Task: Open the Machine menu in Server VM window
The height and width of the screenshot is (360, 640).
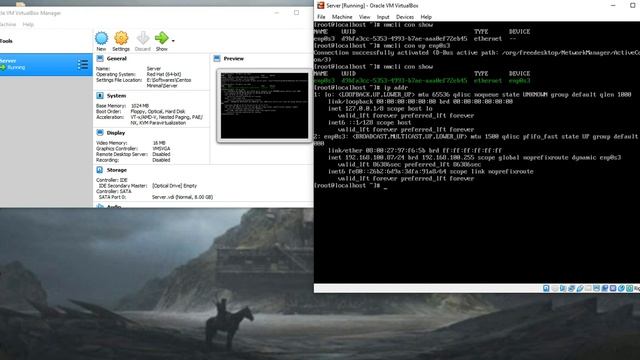Action: pyautogui.click(x=342, y=17)
